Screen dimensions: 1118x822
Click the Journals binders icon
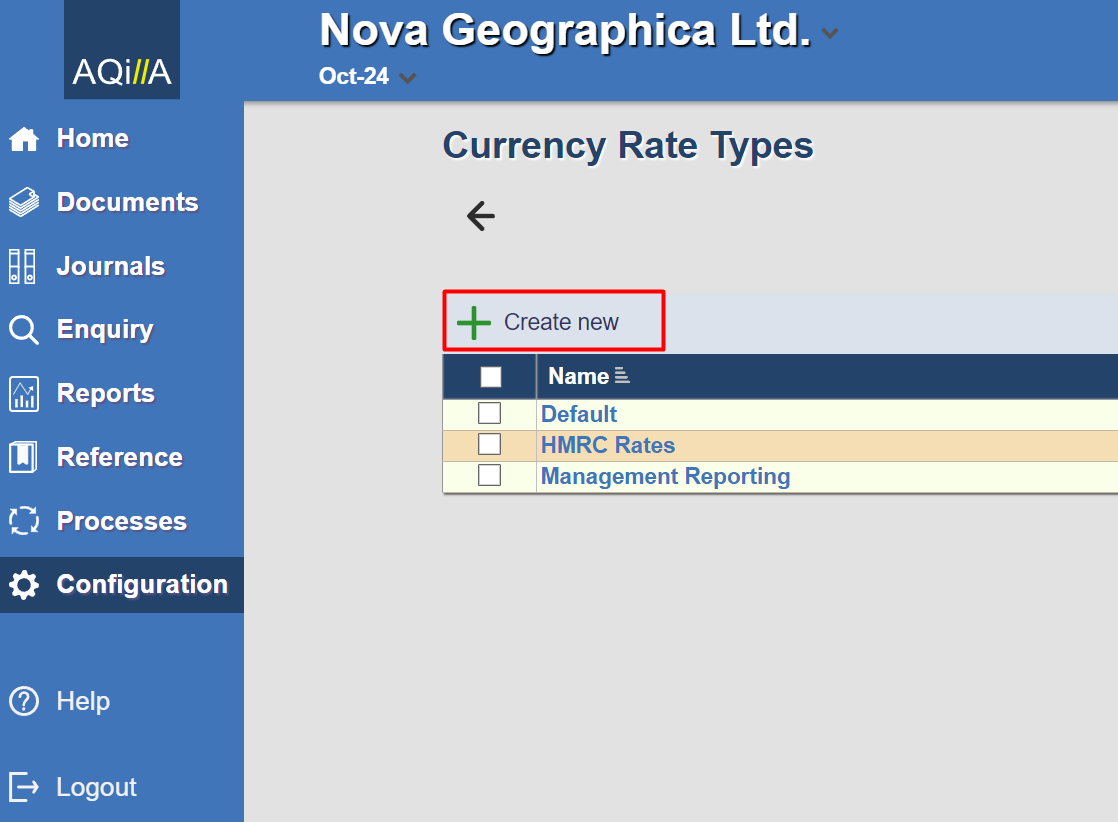(x=23, y=266)
